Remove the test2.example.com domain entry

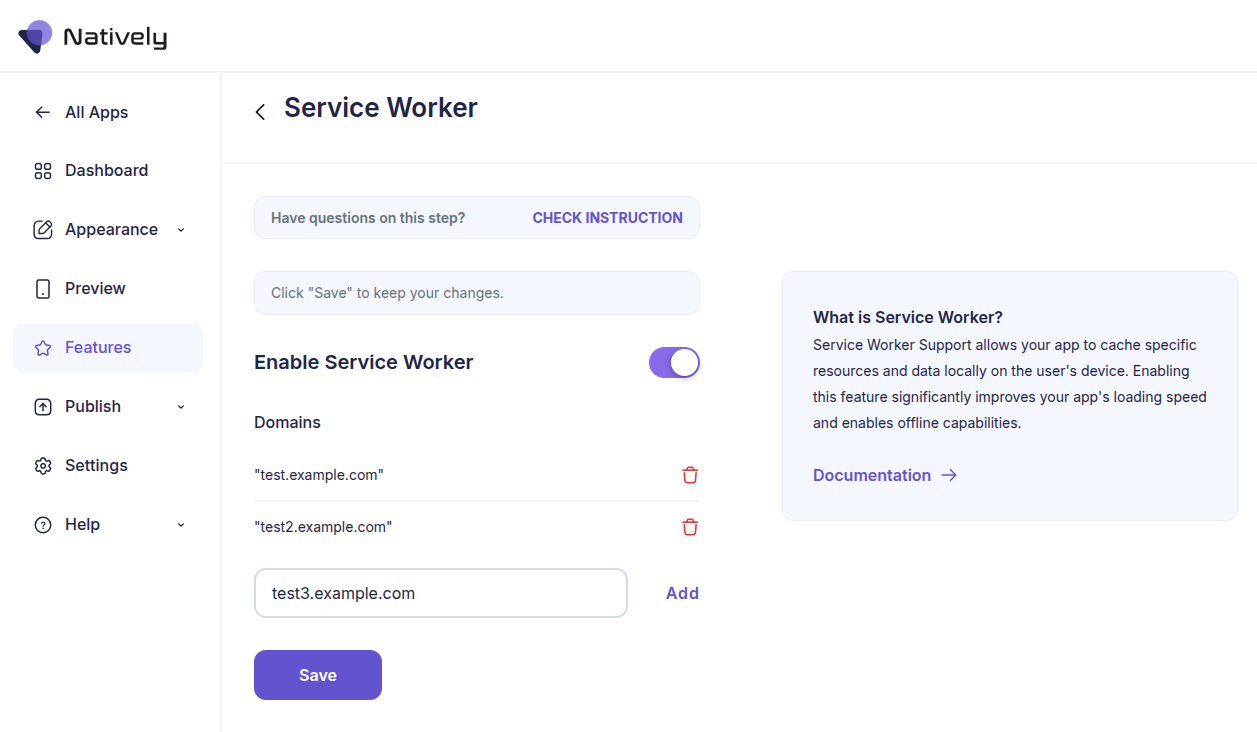690,527
